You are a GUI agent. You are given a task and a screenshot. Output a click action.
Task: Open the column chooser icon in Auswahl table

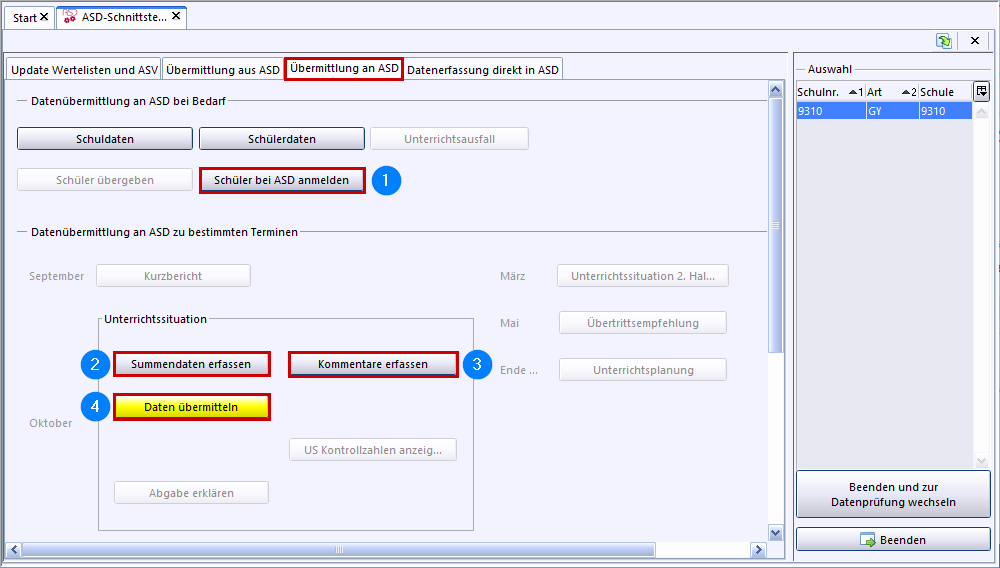point(981,91)
